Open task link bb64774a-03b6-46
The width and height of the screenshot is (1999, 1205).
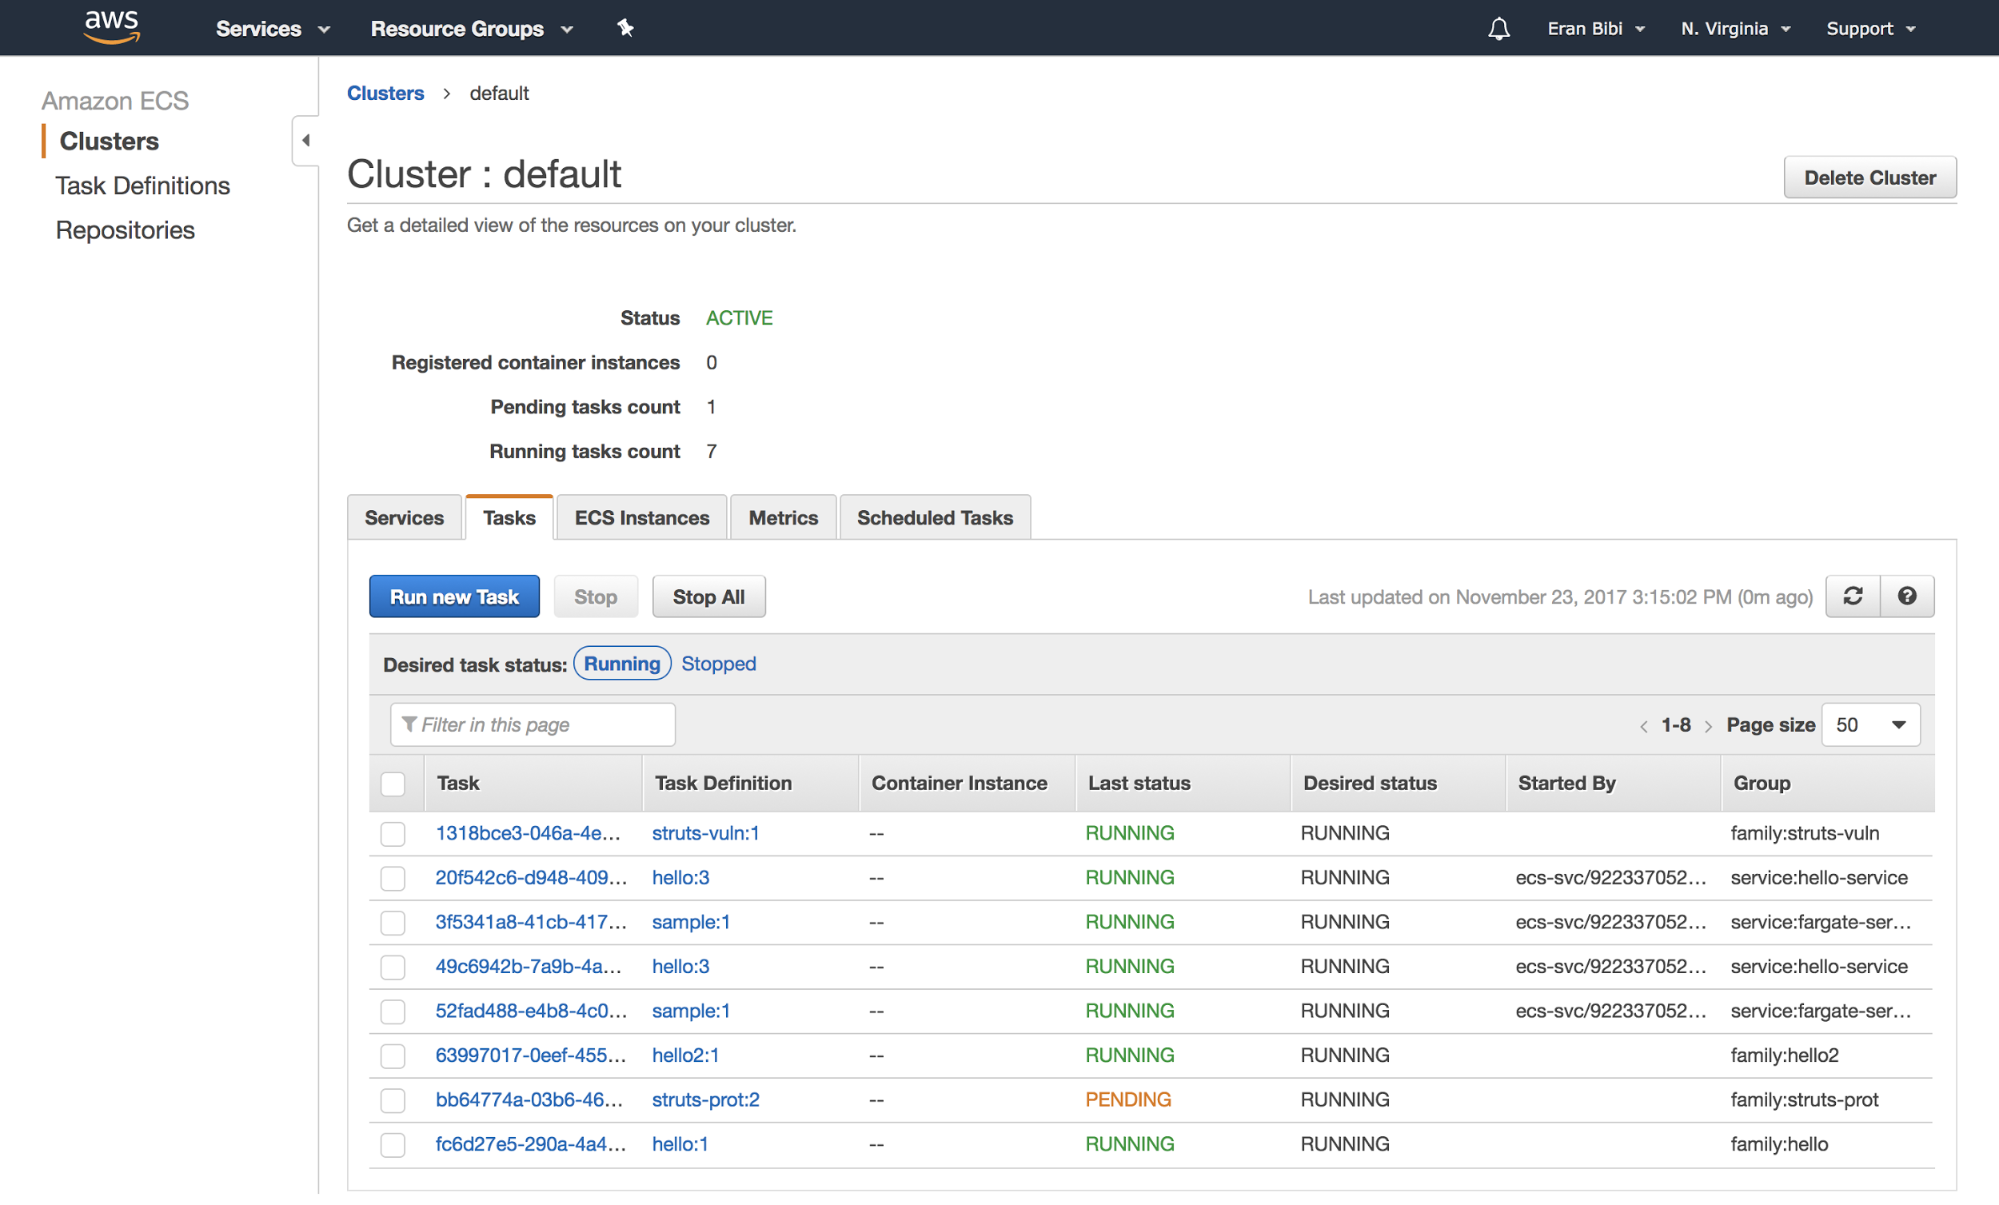point(529,1100)
